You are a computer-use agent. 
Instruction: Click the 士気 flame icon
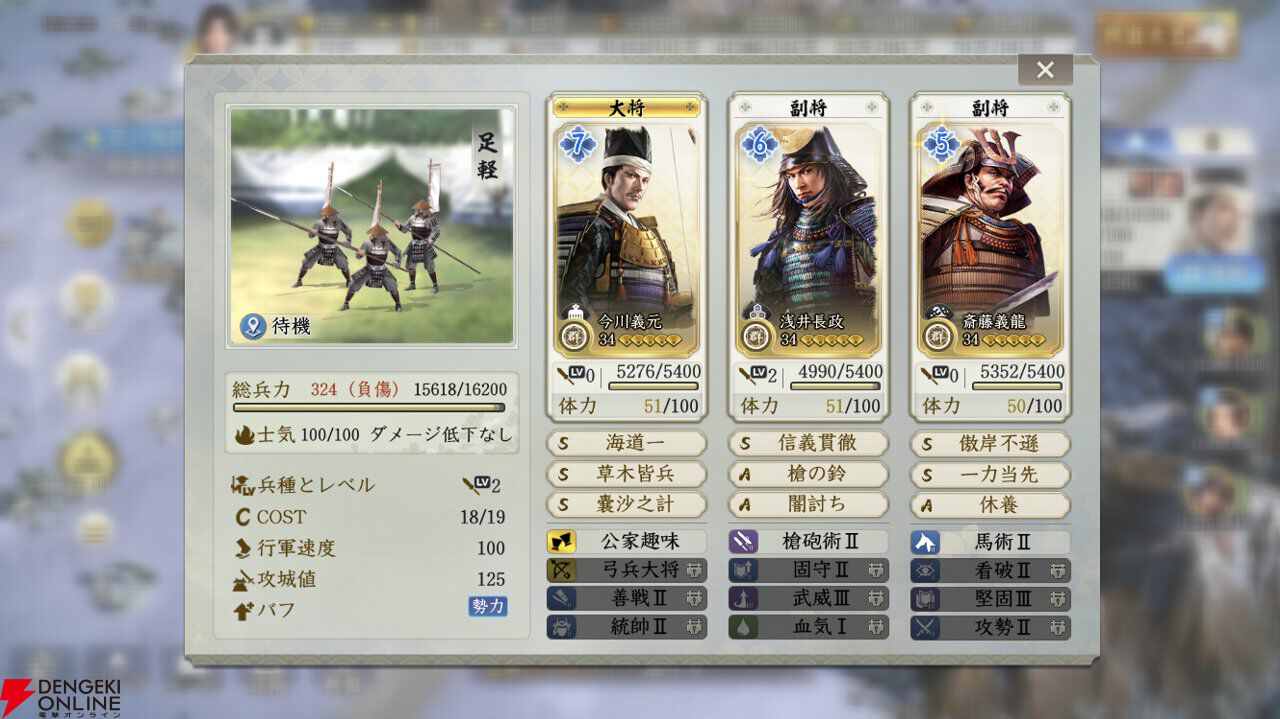point(244,435)
